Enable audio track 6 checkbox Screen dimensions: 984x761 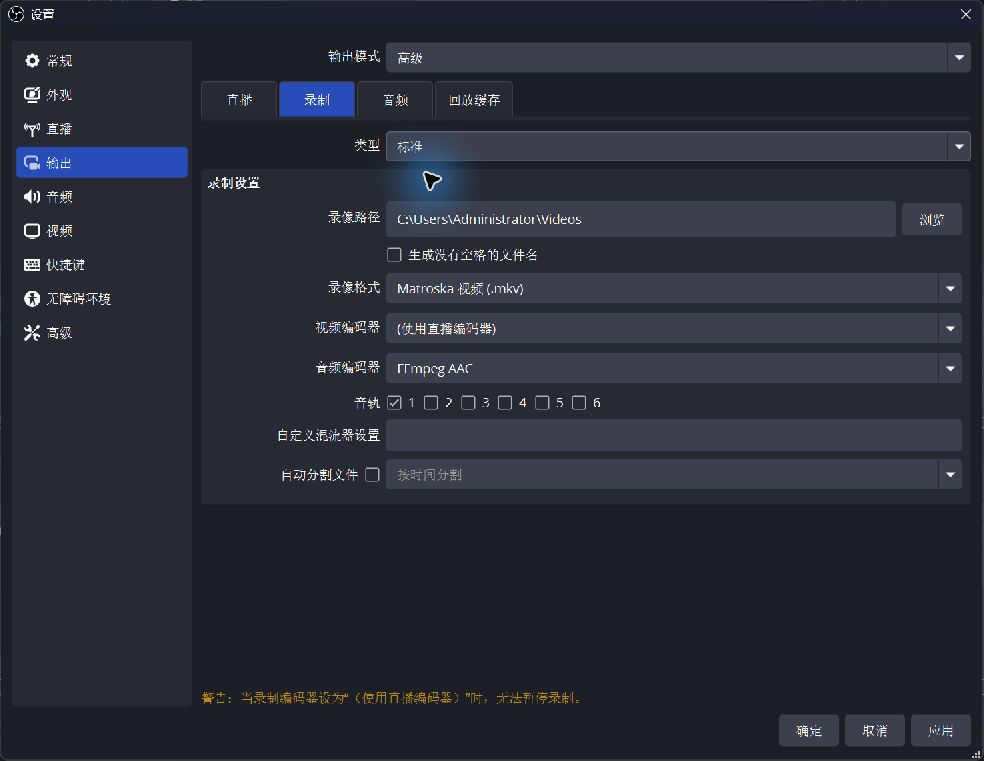[x=579, y=403]
